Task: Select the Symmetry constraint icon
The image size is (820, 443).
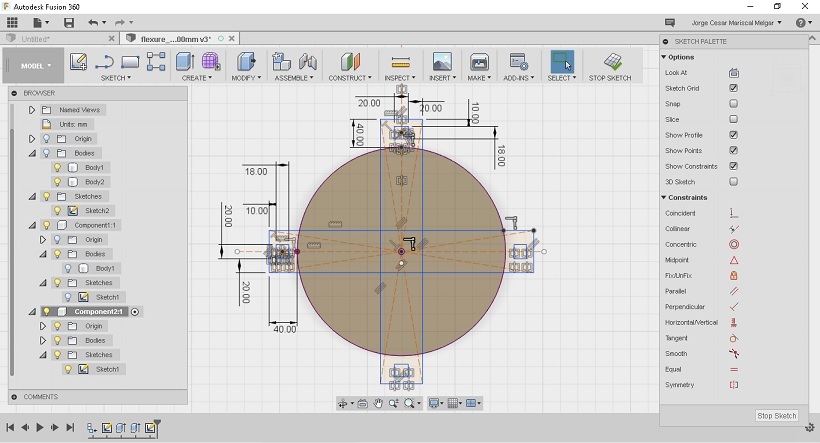Action: click(734, 385)
